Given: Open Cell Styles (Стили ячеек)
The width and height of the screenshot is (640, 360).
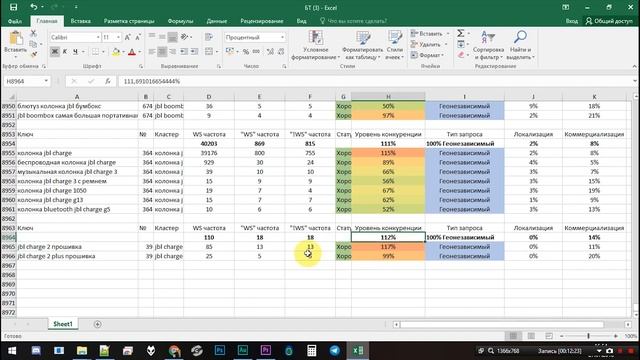Looking at the screenshot, I should 394,45.
